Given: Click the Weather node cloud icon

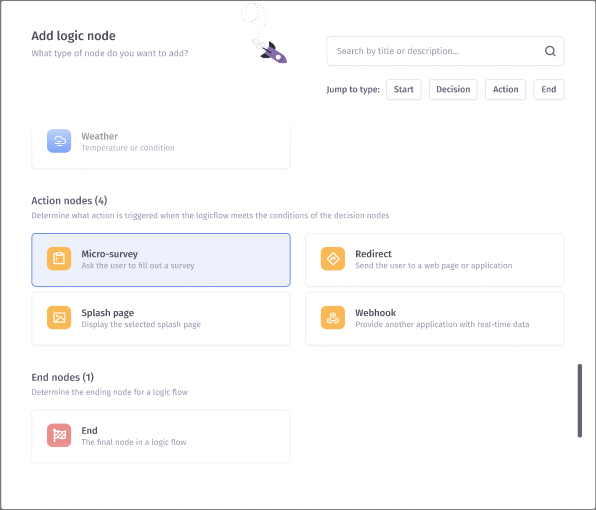Looking at the screenshot, I should 59,141.
